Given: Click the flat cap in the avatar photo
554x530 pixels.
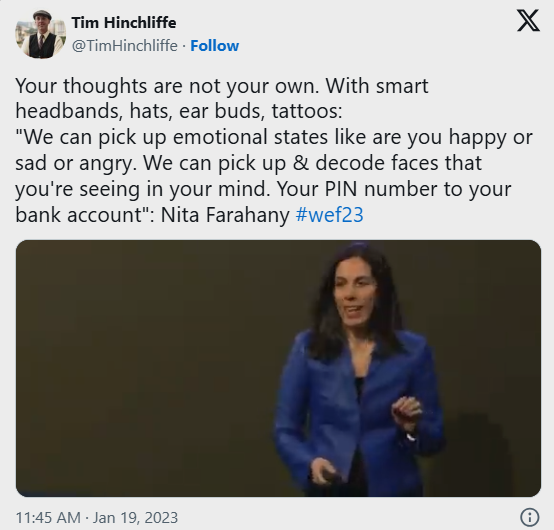Looking at the screenshot, I should (x=42, y=16).
